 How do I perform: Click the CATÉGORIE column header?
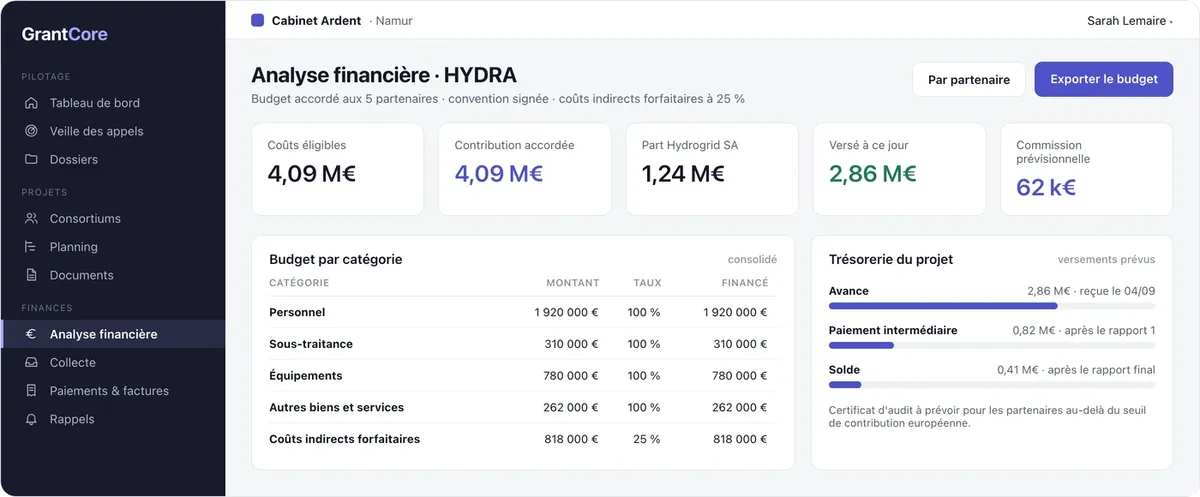299,283
